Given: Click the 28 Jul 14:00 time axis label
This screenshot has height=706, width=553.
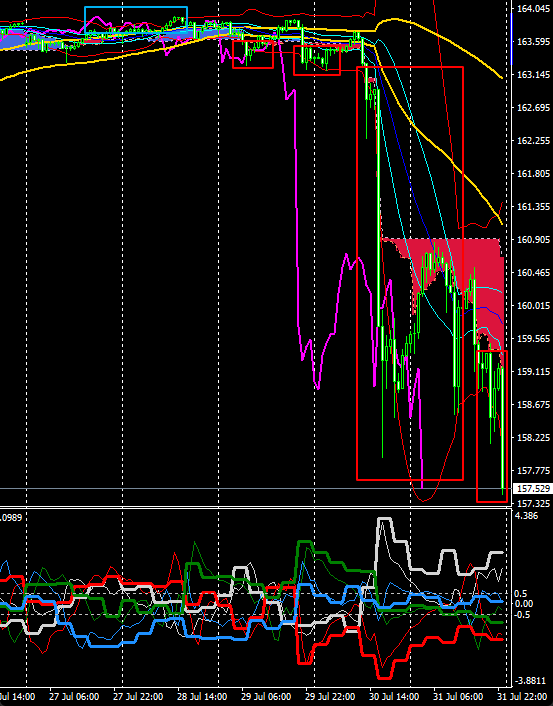Looking at the screenshot, I should [202, 697].
